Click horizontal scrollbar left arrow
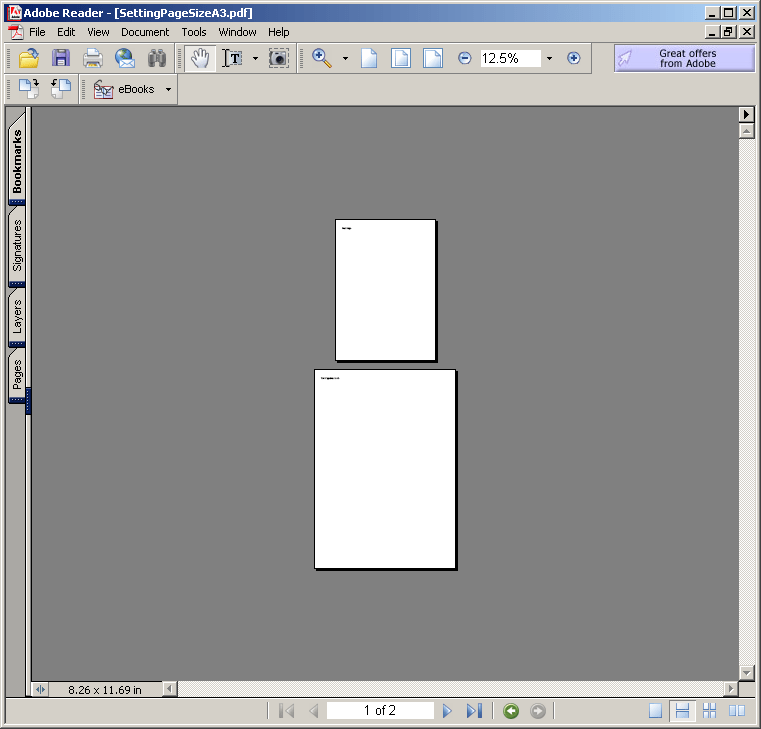Screen dimensions: 761x729 [x=169, y=689]
